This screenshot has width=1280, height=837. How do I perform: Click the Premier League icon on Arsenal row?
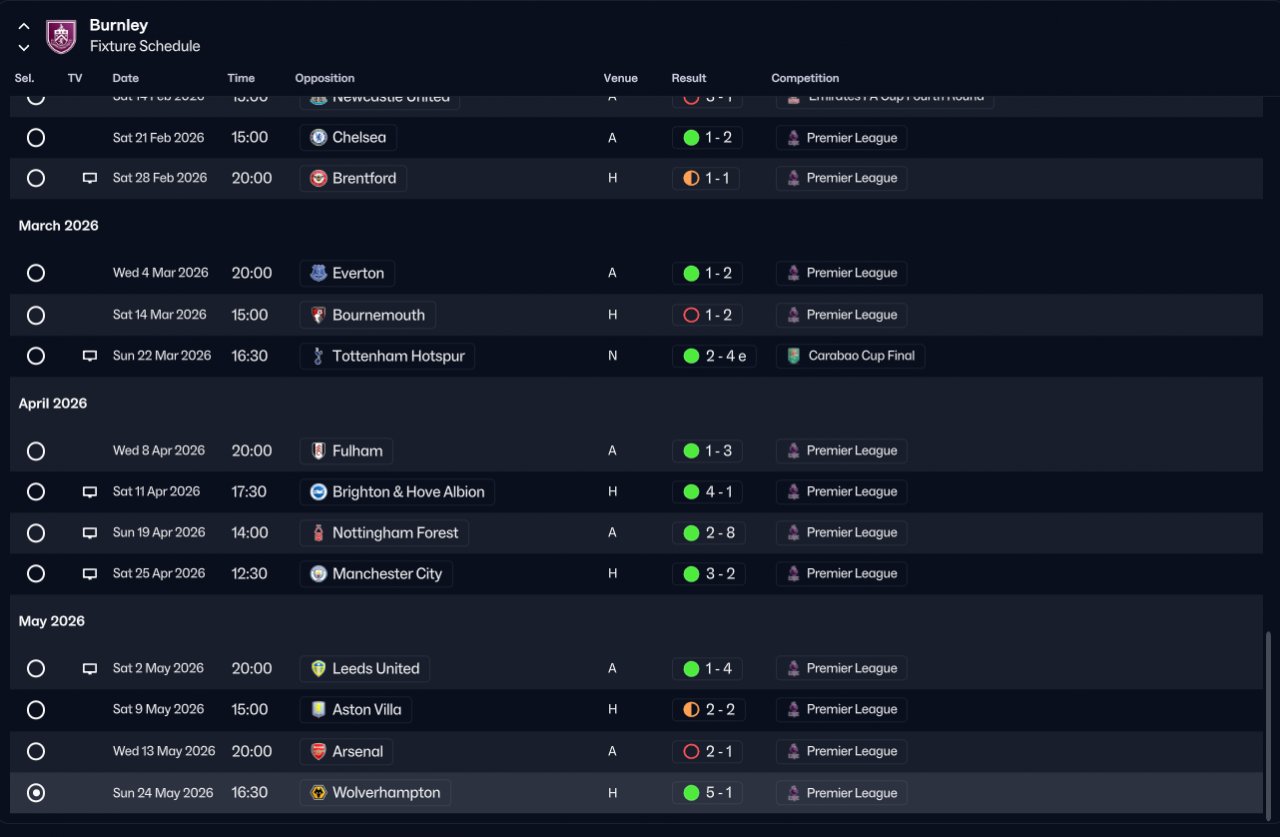(x=793, y=751)
